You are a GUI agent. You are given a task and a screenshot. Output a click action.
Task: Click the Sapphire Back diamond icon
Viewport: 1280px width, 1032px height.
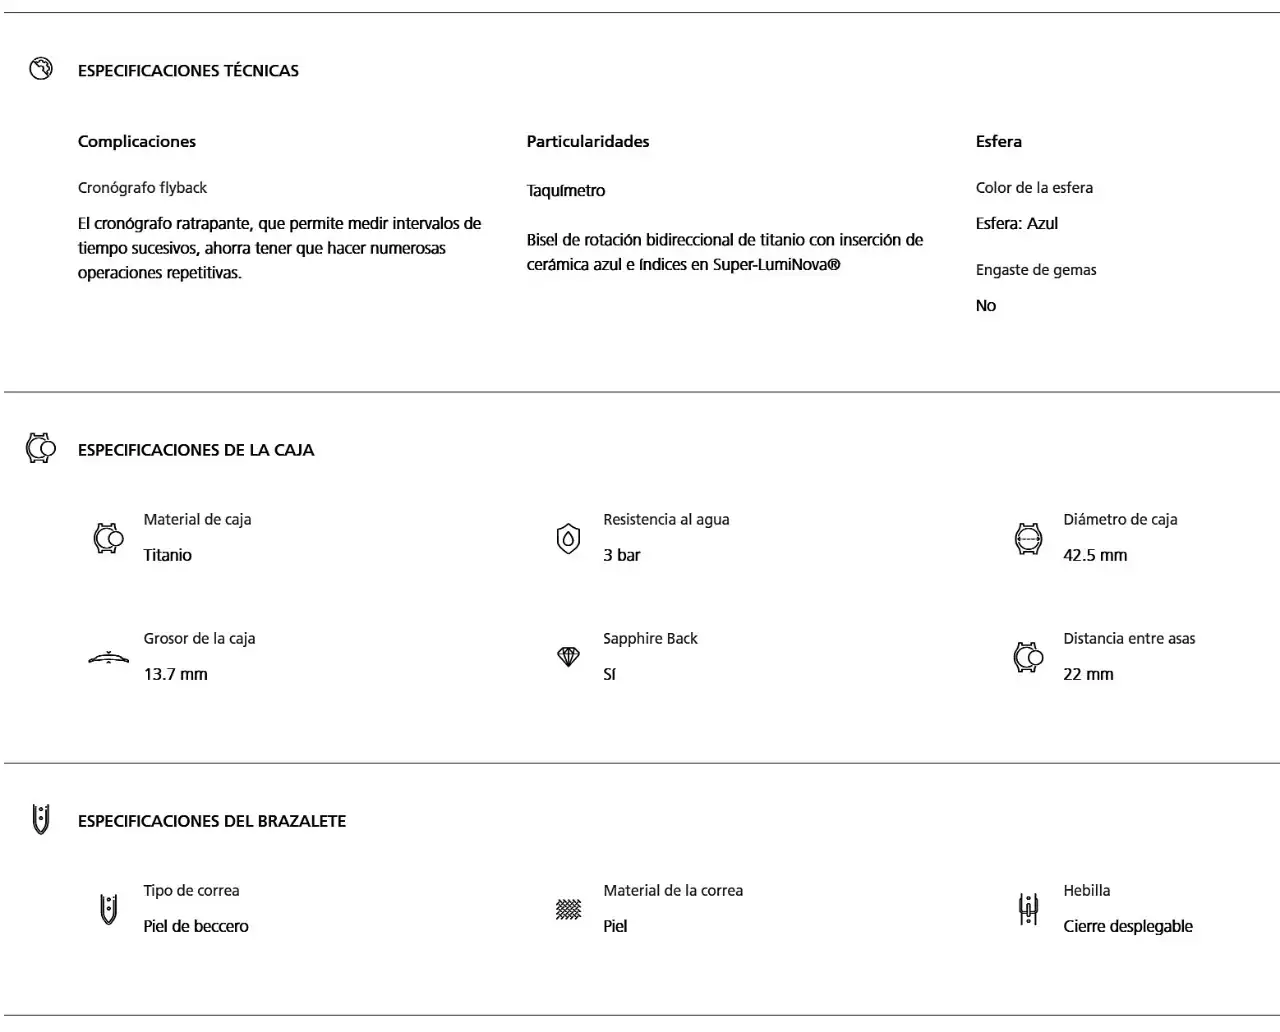pyautogui.click(x=568, y=657)
